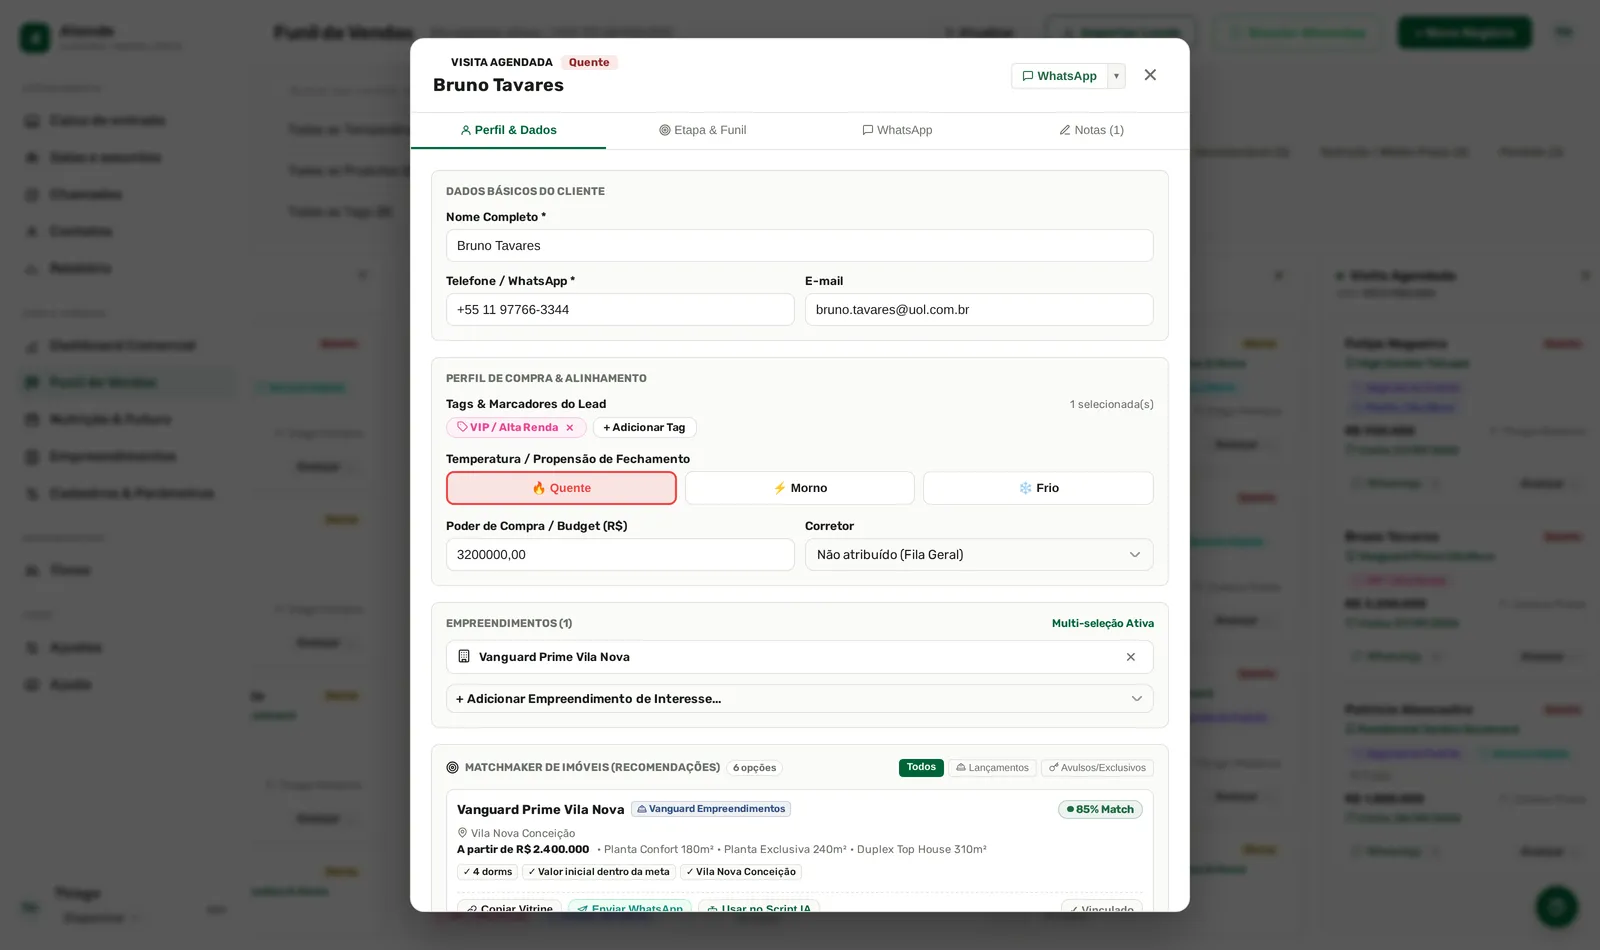Expand Adicionar Empreendimento de Interesse dropdown
Image resolution: width=1600 pixels, height=950 pixels.
[x=800, y=699]
